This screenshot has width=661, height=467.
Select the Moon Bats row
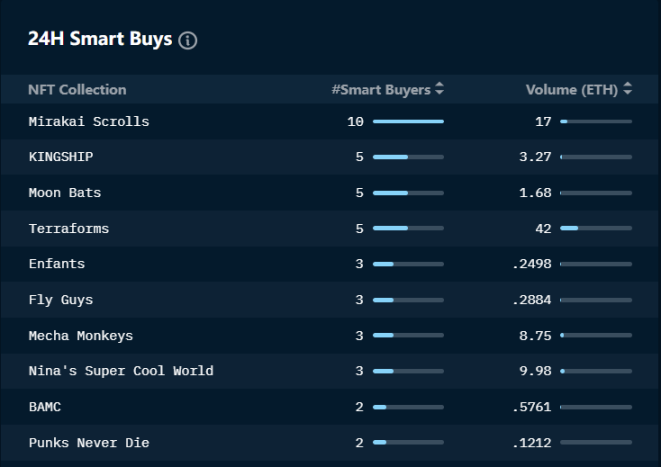pos(330,193)
